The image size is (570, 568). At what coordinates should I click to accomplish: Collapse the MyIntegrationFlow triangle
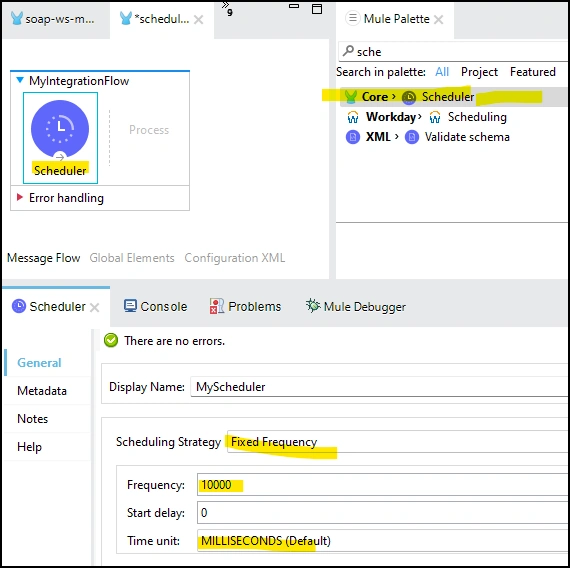coord(20,80)
